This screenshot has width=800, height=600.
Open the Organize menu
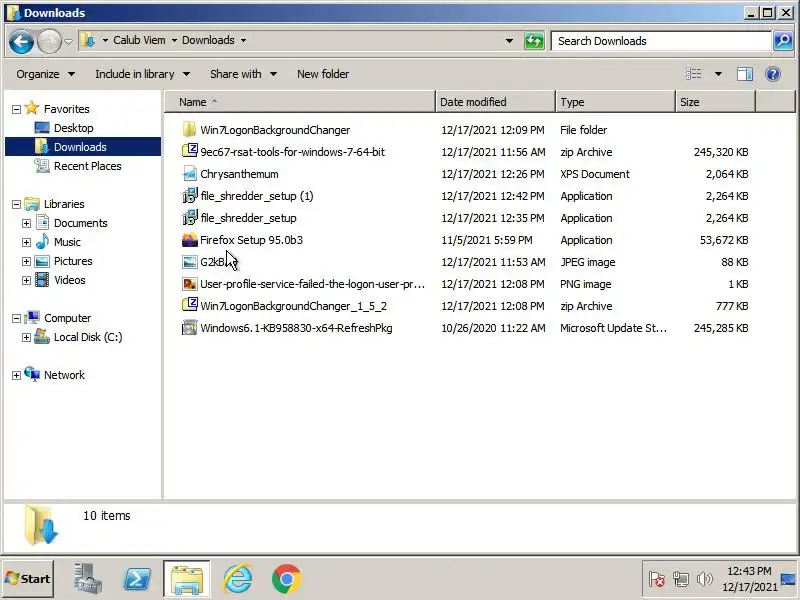tap(45, 74)
